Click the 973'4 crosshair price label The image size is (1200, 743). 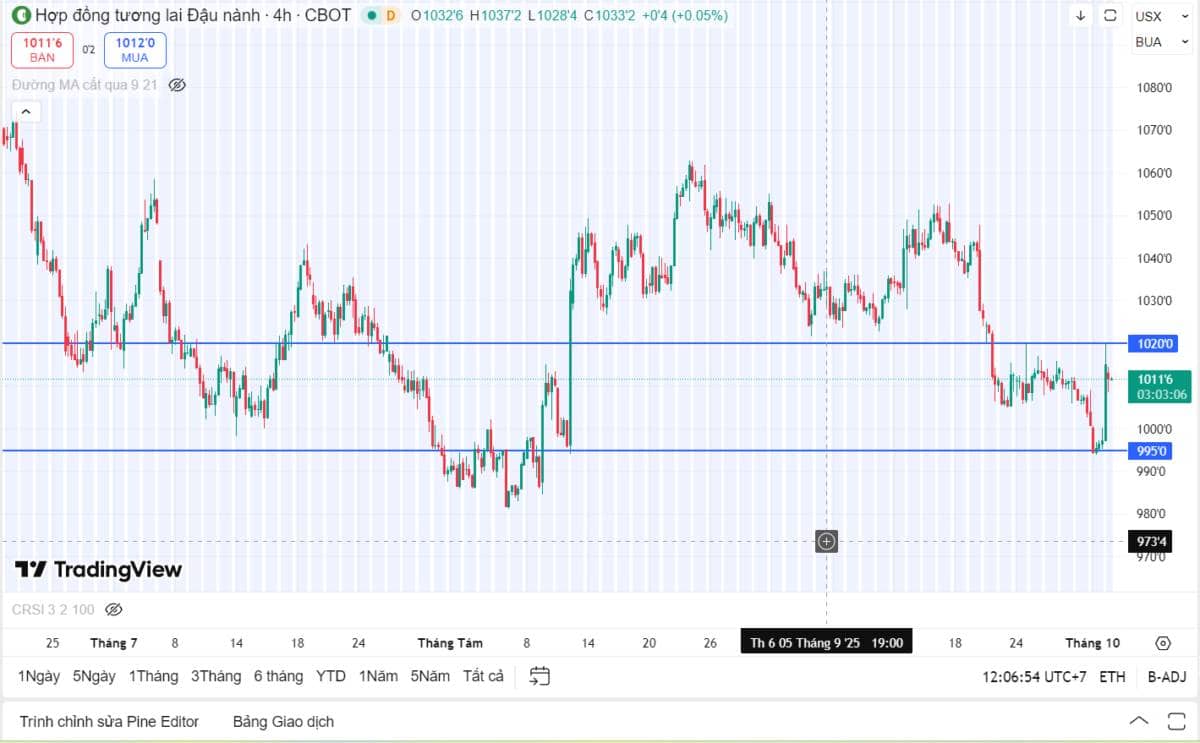point(1152,542)
